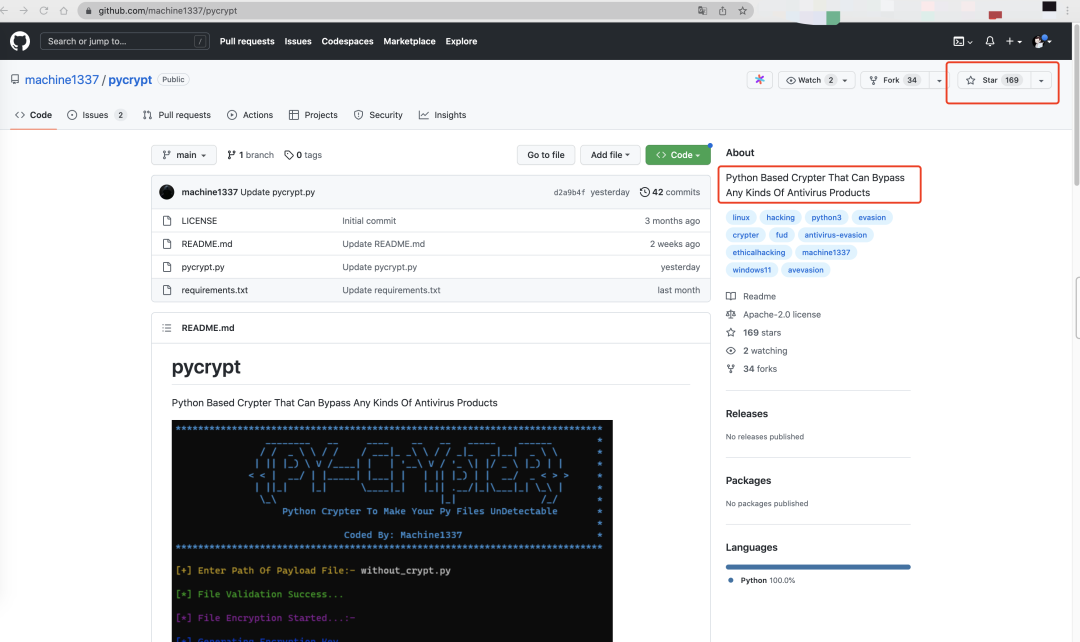Viewport: 1080px width, 642px height.
Task: Star the pycrypt repository
Action: (x=994, y=80)
